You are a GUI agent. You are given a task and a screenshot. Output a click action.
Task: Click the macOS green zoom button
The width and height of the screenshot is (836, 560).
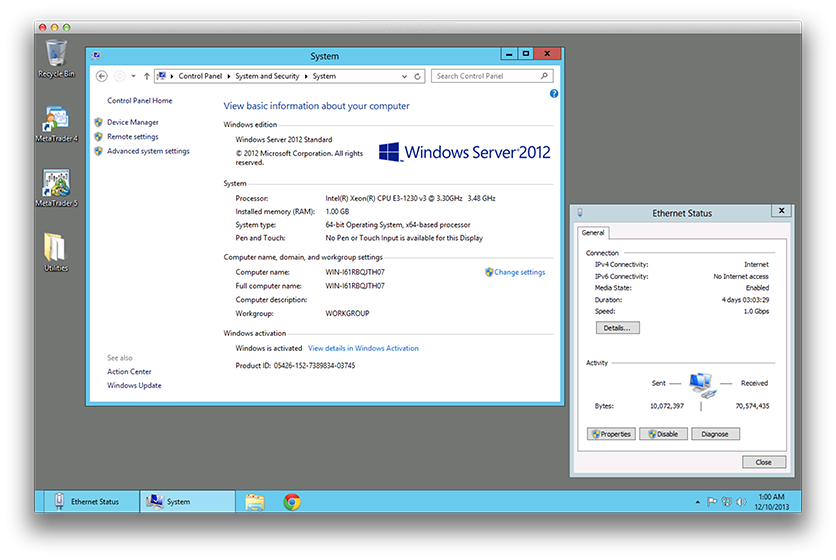[67, 27]
